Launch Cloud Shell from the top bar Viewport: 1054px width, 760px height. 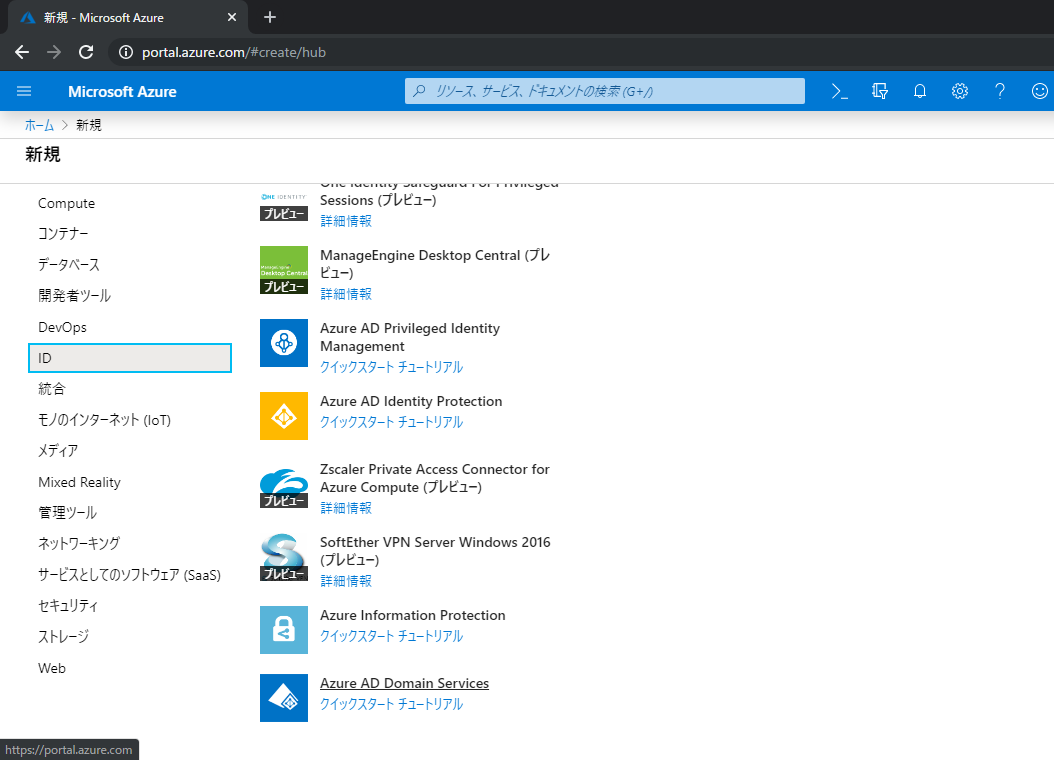840,91
